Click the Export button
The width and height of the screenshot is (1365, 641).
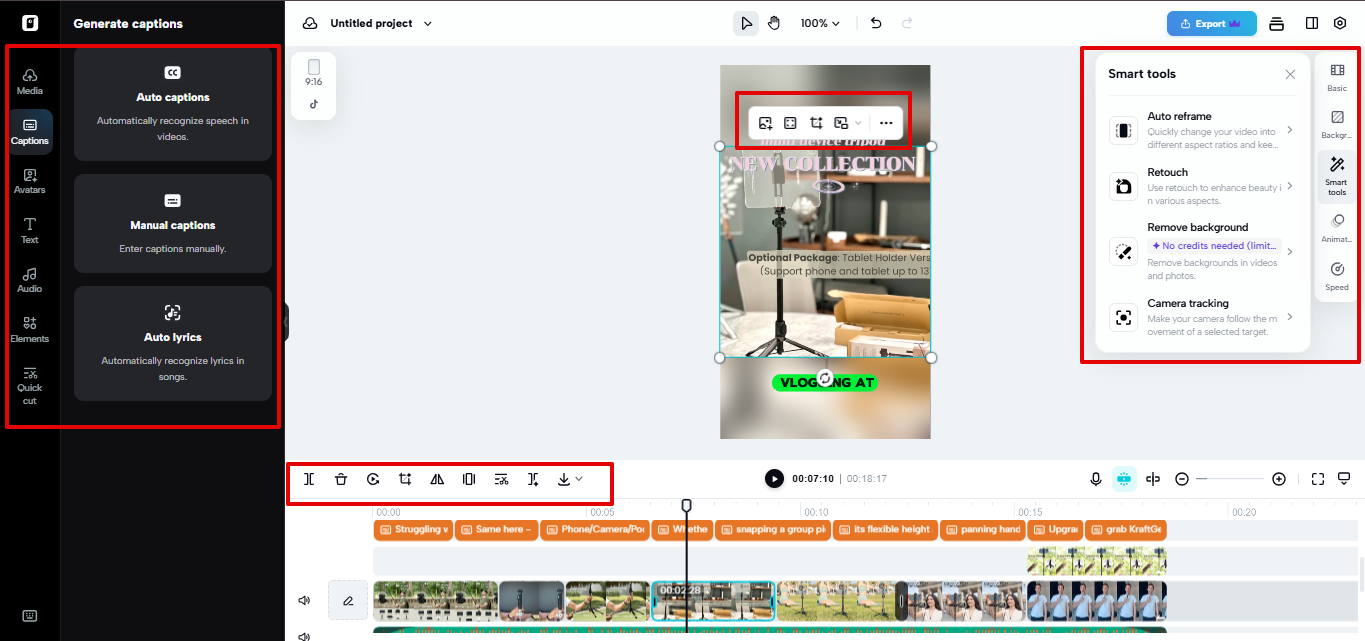[x=1211, y=22]
